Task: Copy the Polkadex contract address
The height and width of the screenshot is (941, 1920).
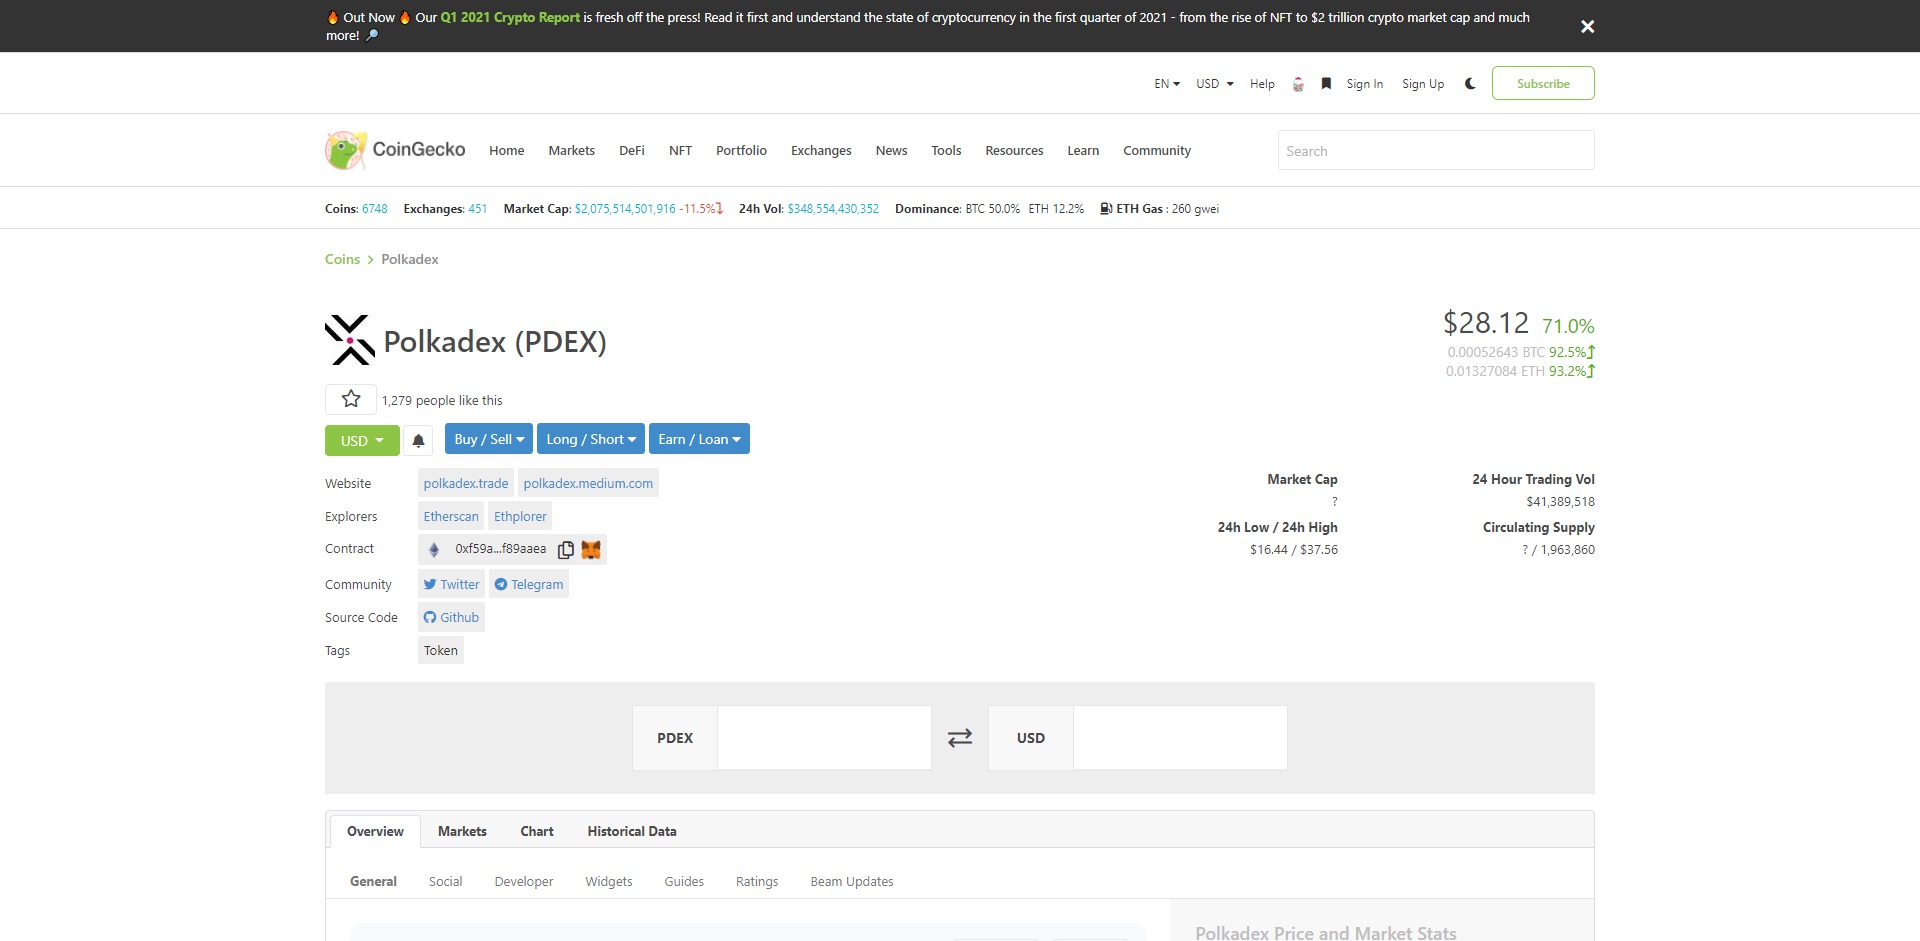Action: (x=566, y=549)
